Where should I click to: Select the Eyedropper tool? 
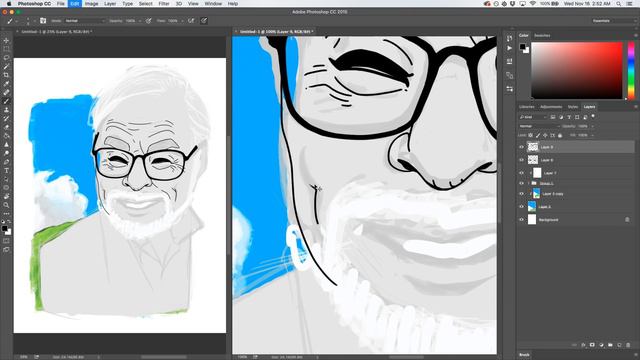pyautogui.click(x=6, y=84)
